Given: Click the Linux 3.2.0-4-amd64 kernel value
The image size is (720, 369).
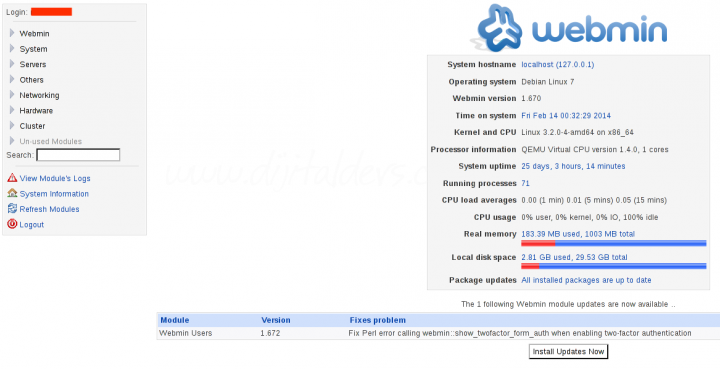Looking at the screenshot, I should click(578, 132).
